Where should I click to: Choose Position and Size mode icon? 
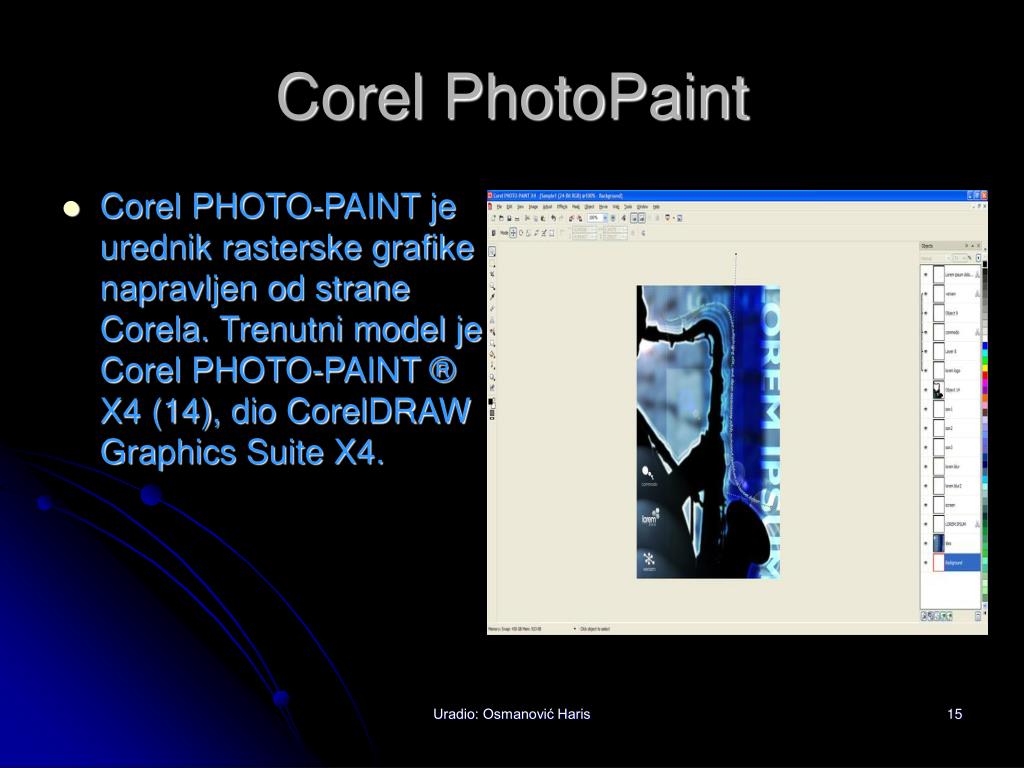513,233
